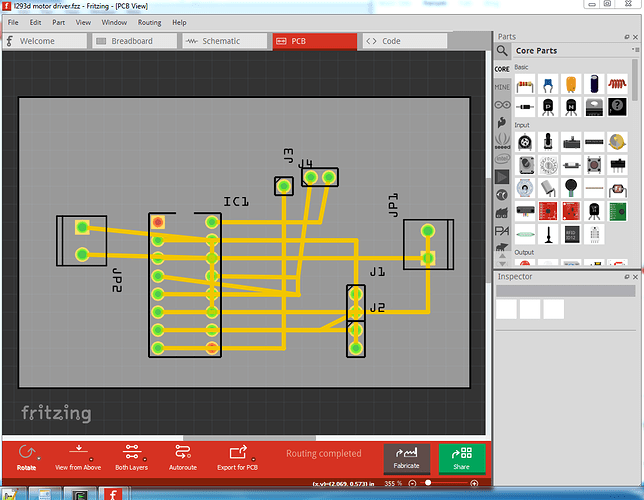
Task: Open the Arduino parts bin
Action: pos(502,105)
